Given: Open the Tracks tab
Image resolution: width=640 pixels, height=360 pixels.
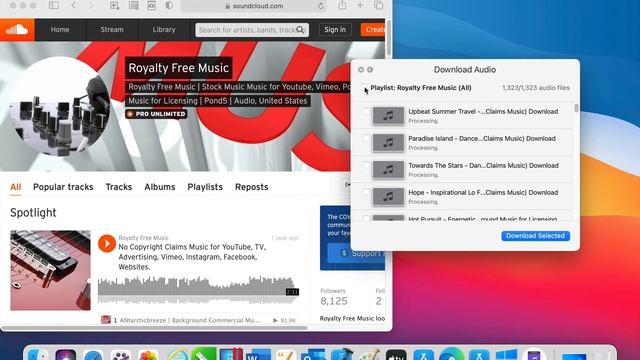Looking at the screenshot, I should (119, 187).
